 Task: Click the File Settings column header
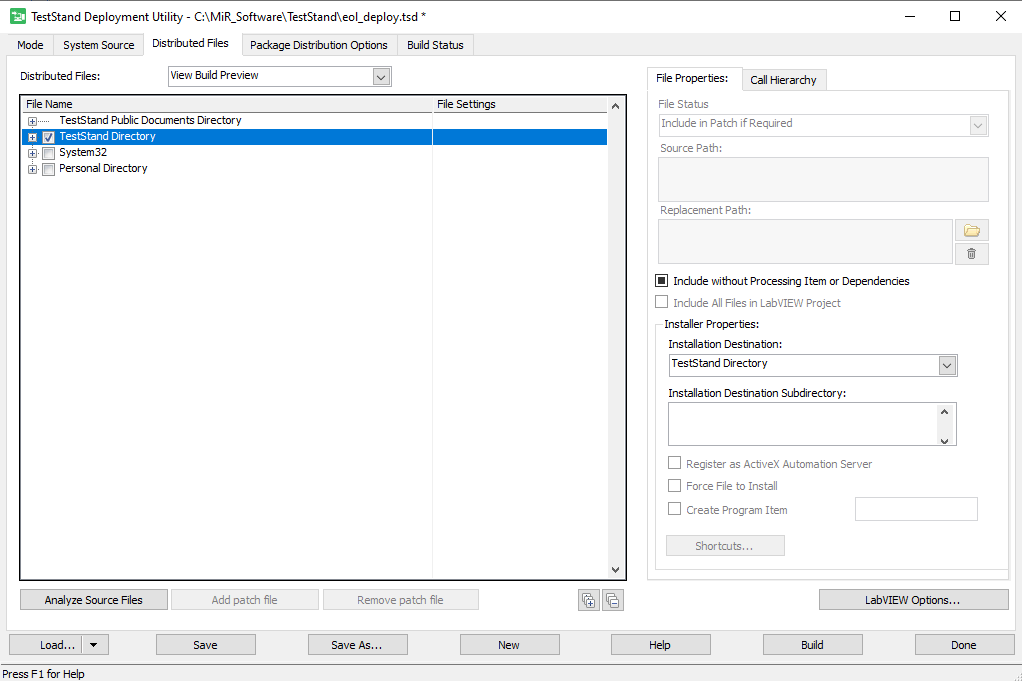point(520,104)
